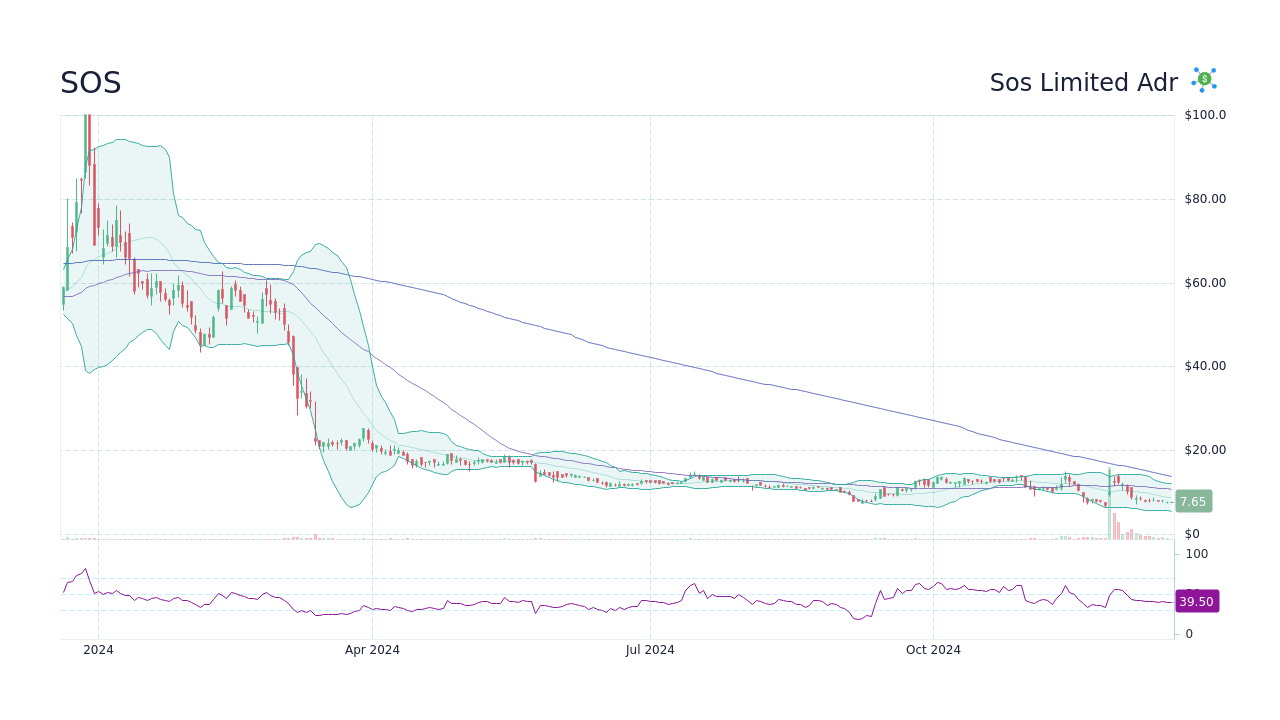Click the 39.50 RSI value label
The image size is (1280, 720).
point(1196,601)
